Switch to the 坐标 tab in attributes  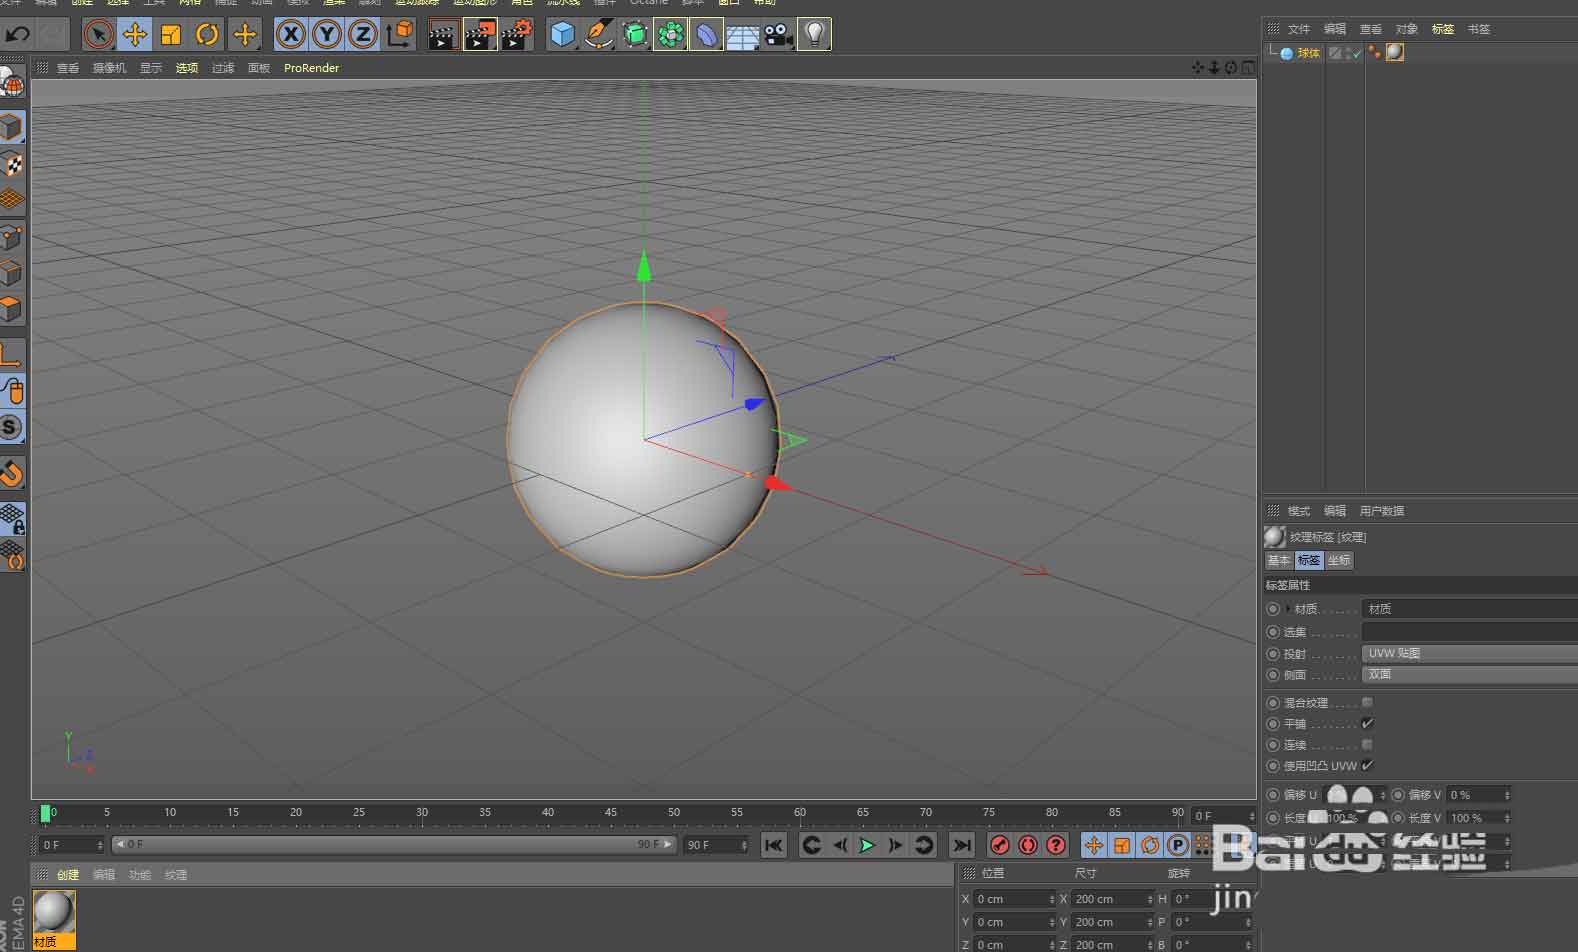coord(1339,560)
